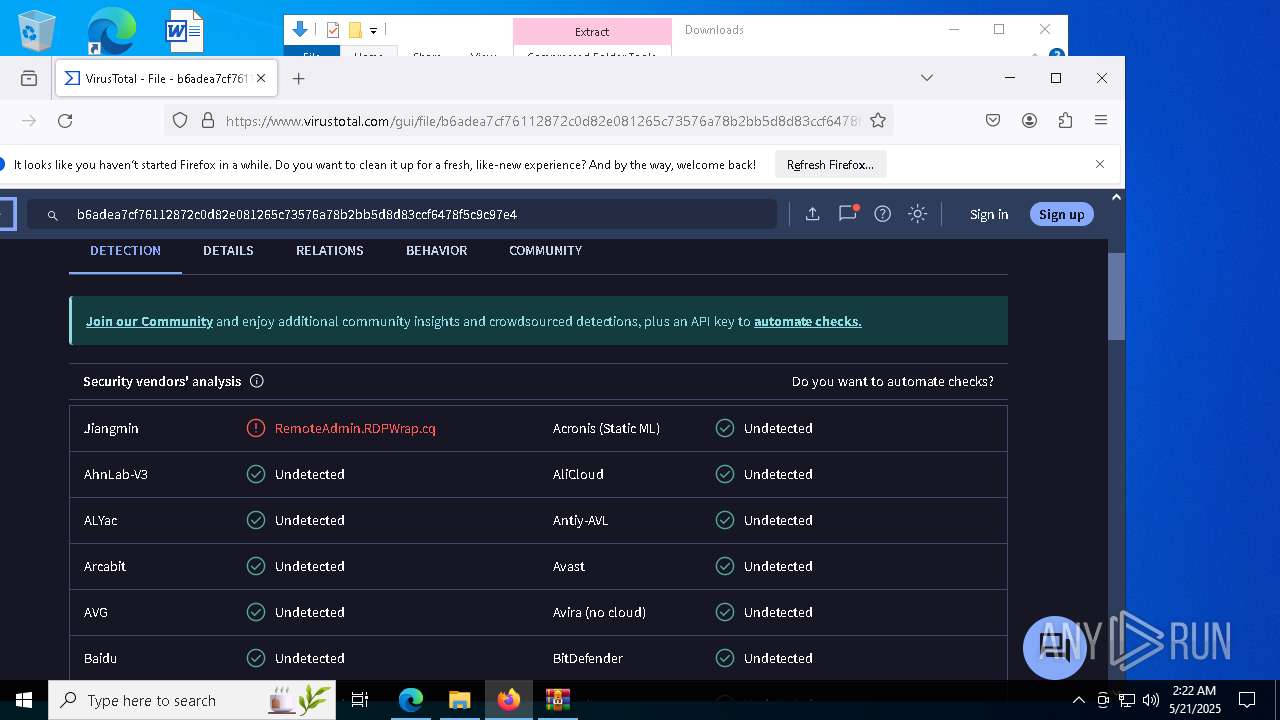The image size is (1280, 720).
Task: Click the Antiy-AVL vendor name
Action: coord(580,520)
